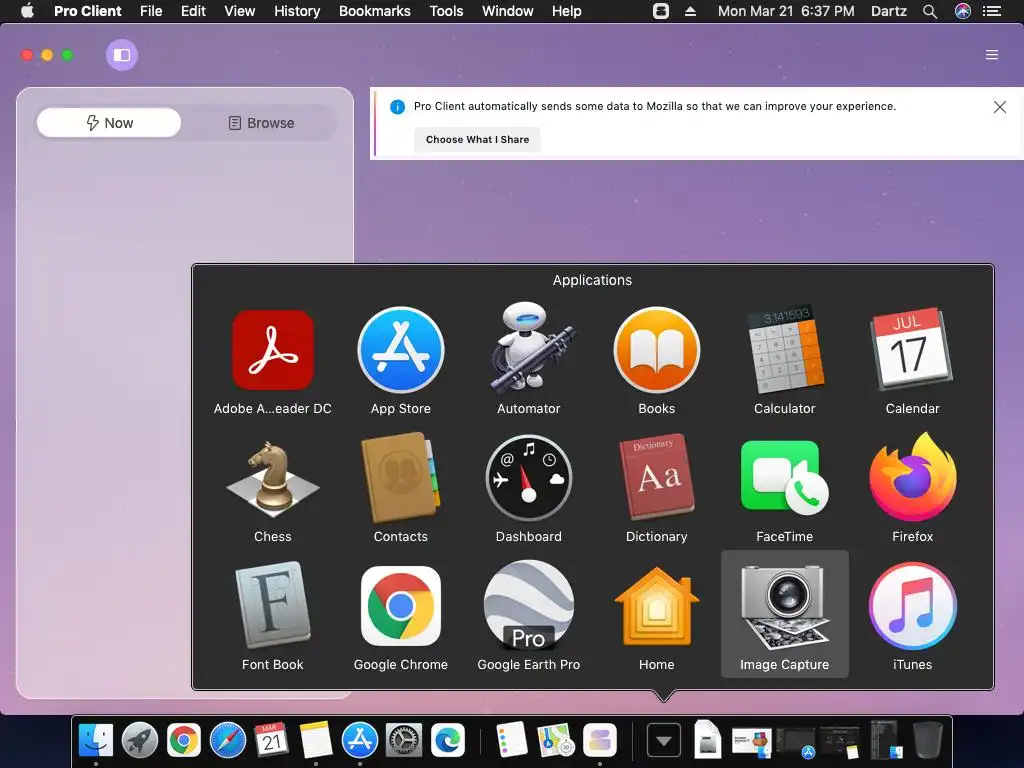Open Adobe Acrobat Reader DC from Applications
This screenshot has width=1024, height=768.
(x=273, y=351)
